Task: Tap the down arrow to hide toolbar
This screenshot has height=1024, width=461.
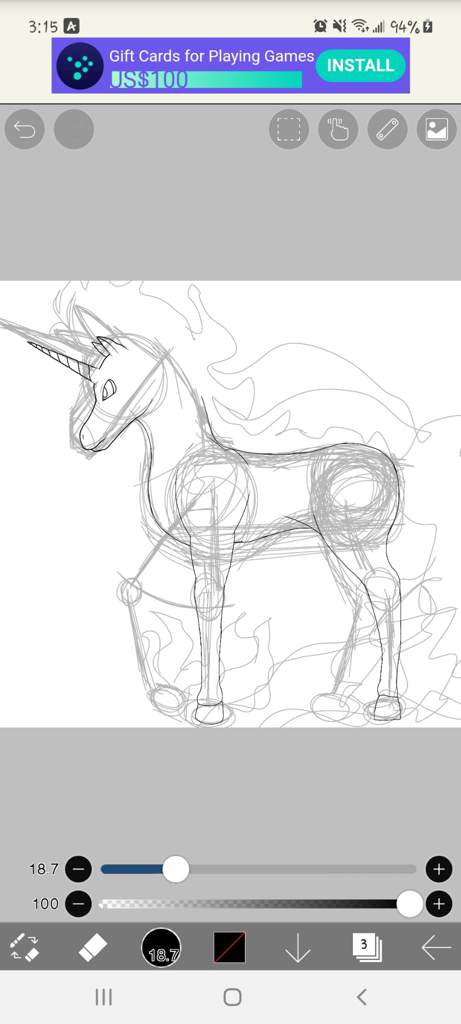Action: [x=298, y=948]
